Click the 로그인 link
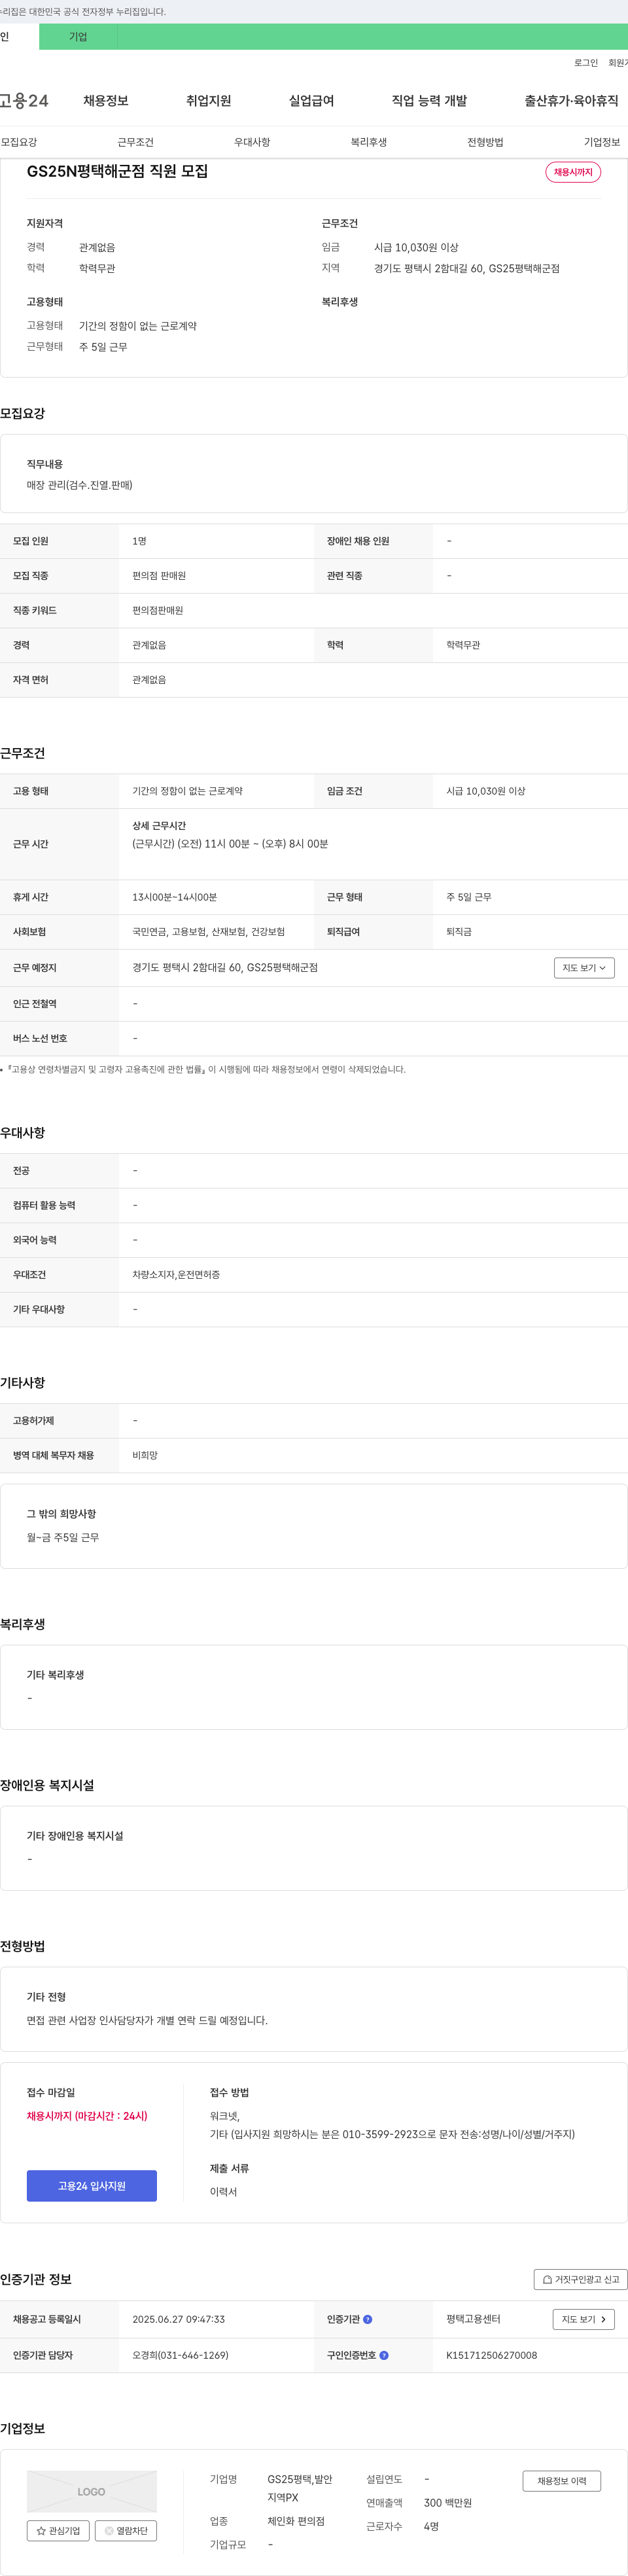 pos(586,63)
